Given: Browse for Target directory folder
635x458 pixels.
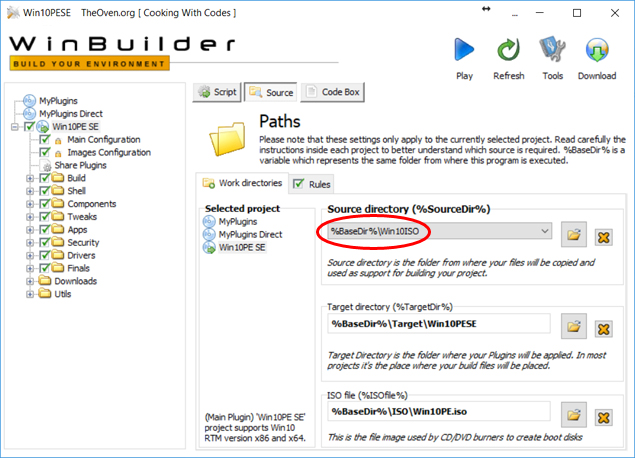Looking at the screenshot, I should tap(574, 326).
